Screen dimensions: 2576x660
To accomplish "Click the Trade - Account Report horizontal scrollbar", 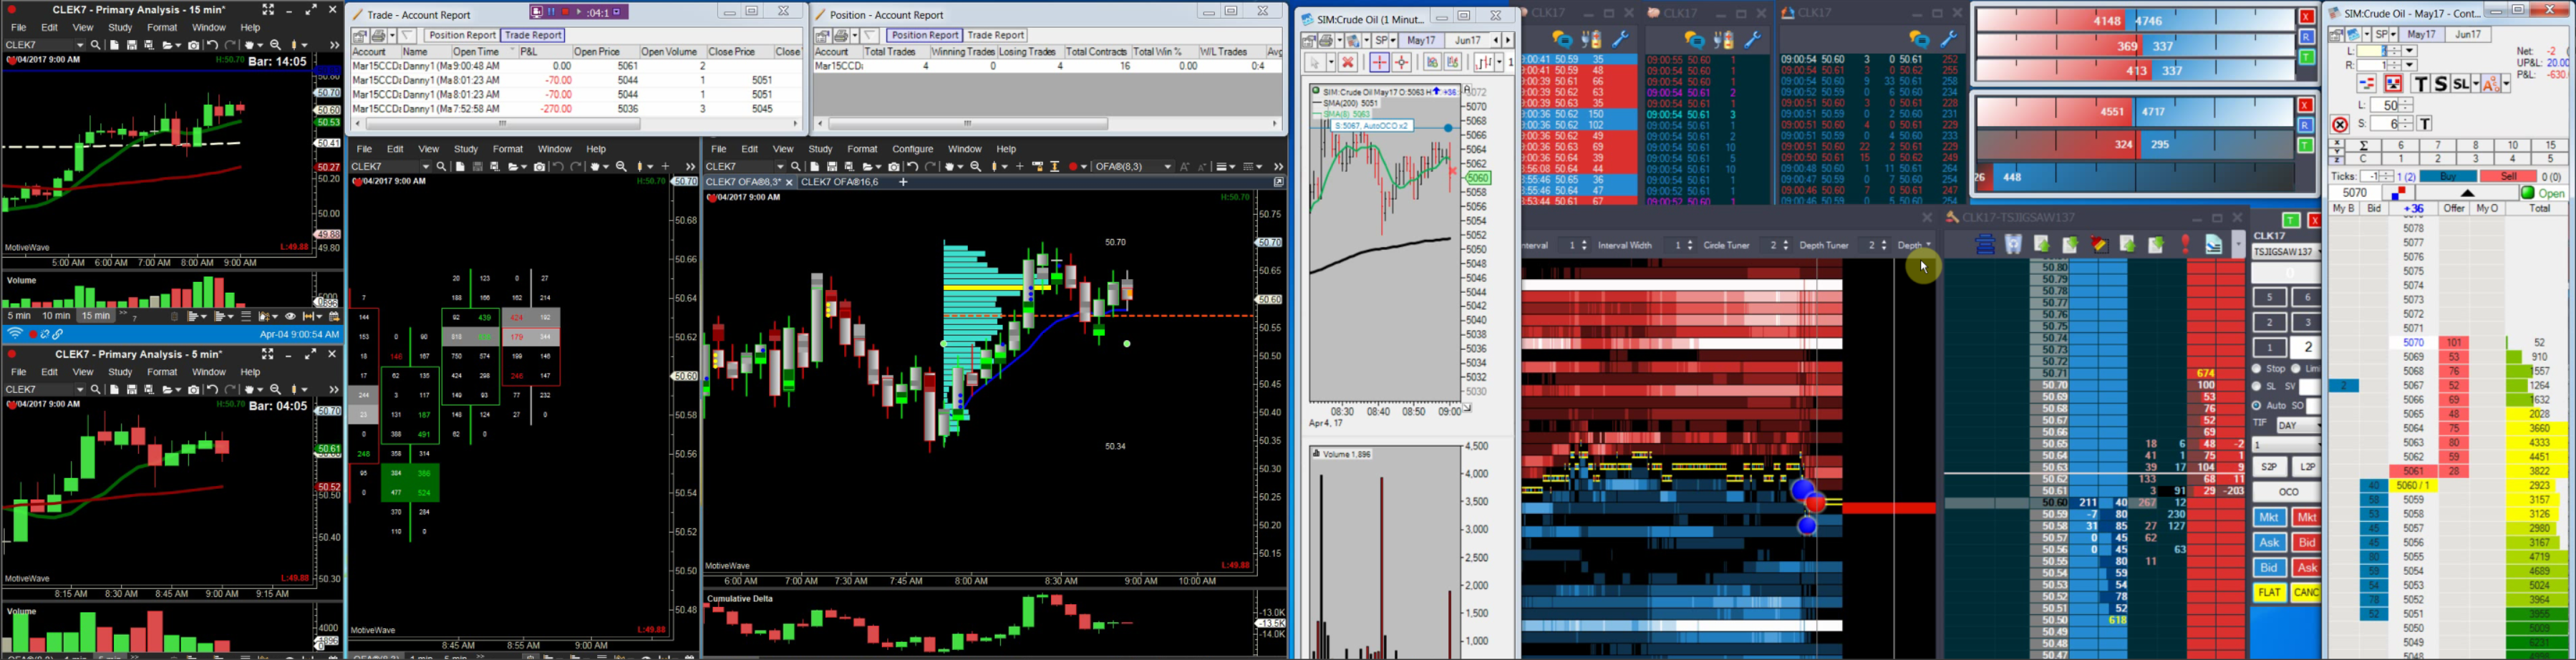I will (x=503, y=124).
